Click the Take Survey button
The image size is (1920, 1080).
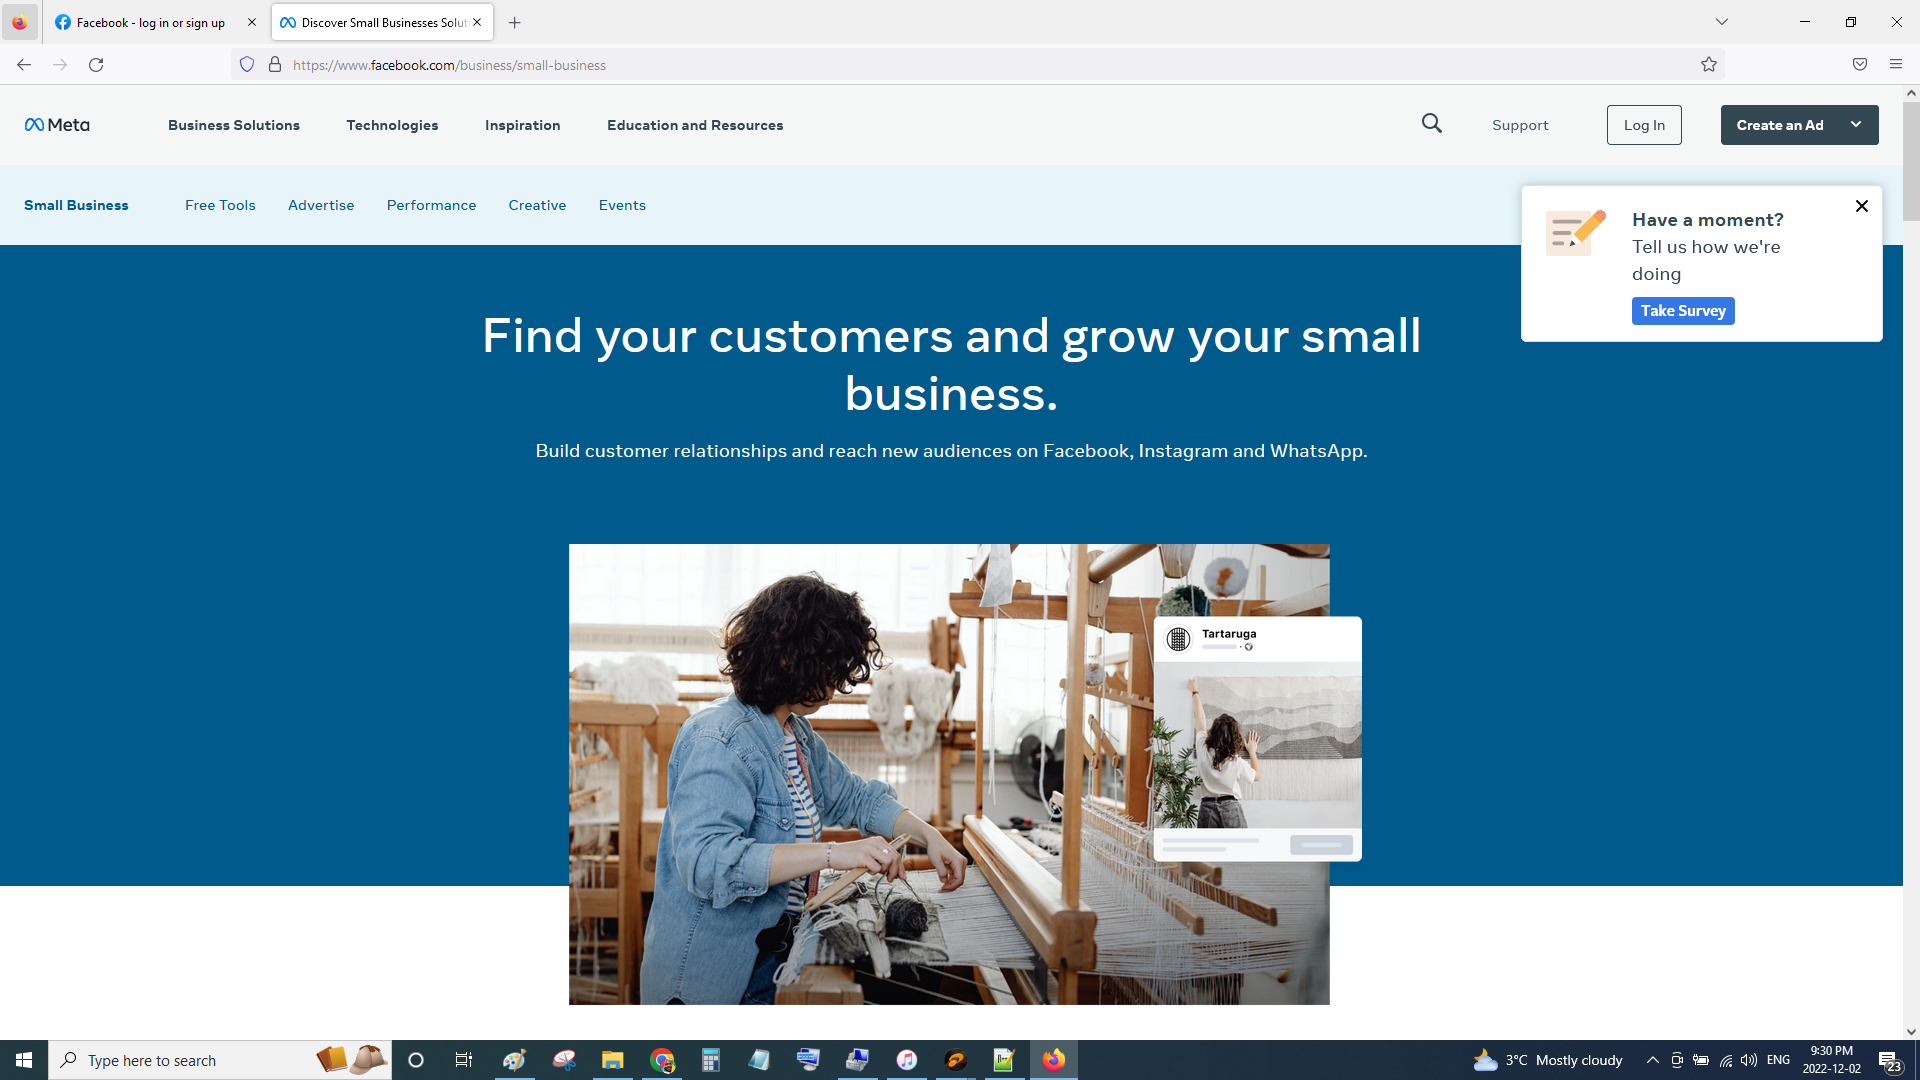click(x=1683, y=311)
